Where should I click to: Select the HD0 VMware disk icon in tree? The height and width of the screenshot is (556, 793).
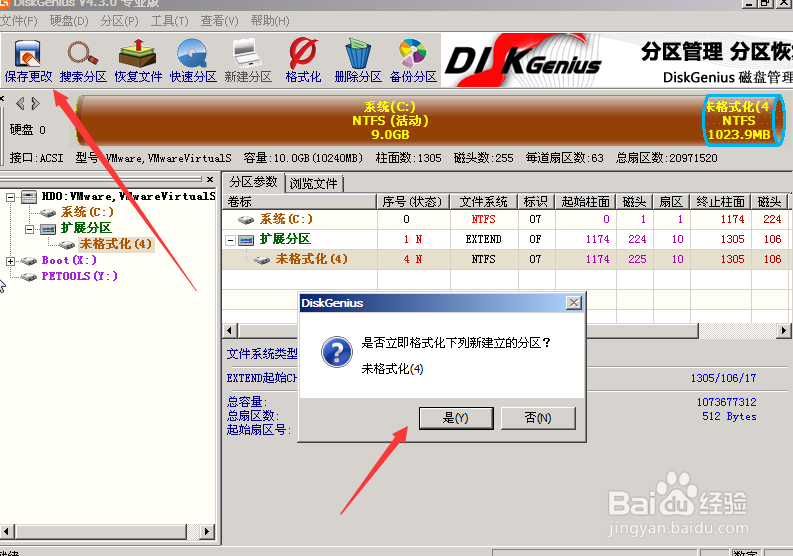29,196
